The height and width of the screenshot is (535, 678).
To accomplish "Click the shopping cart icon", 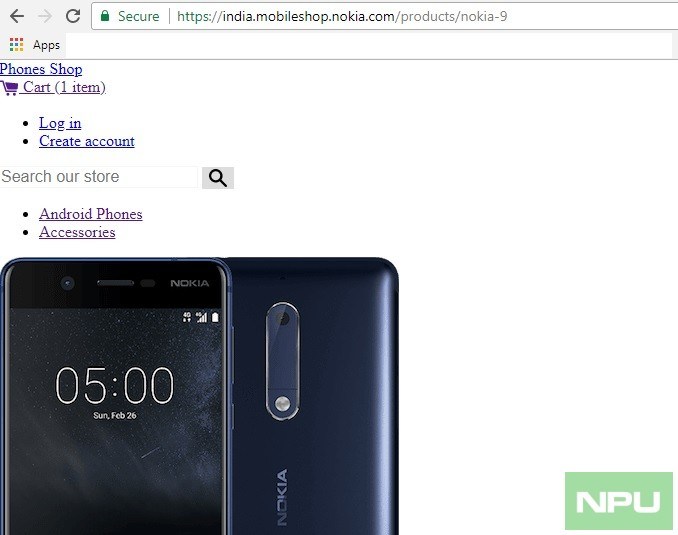I will [9, 88].
